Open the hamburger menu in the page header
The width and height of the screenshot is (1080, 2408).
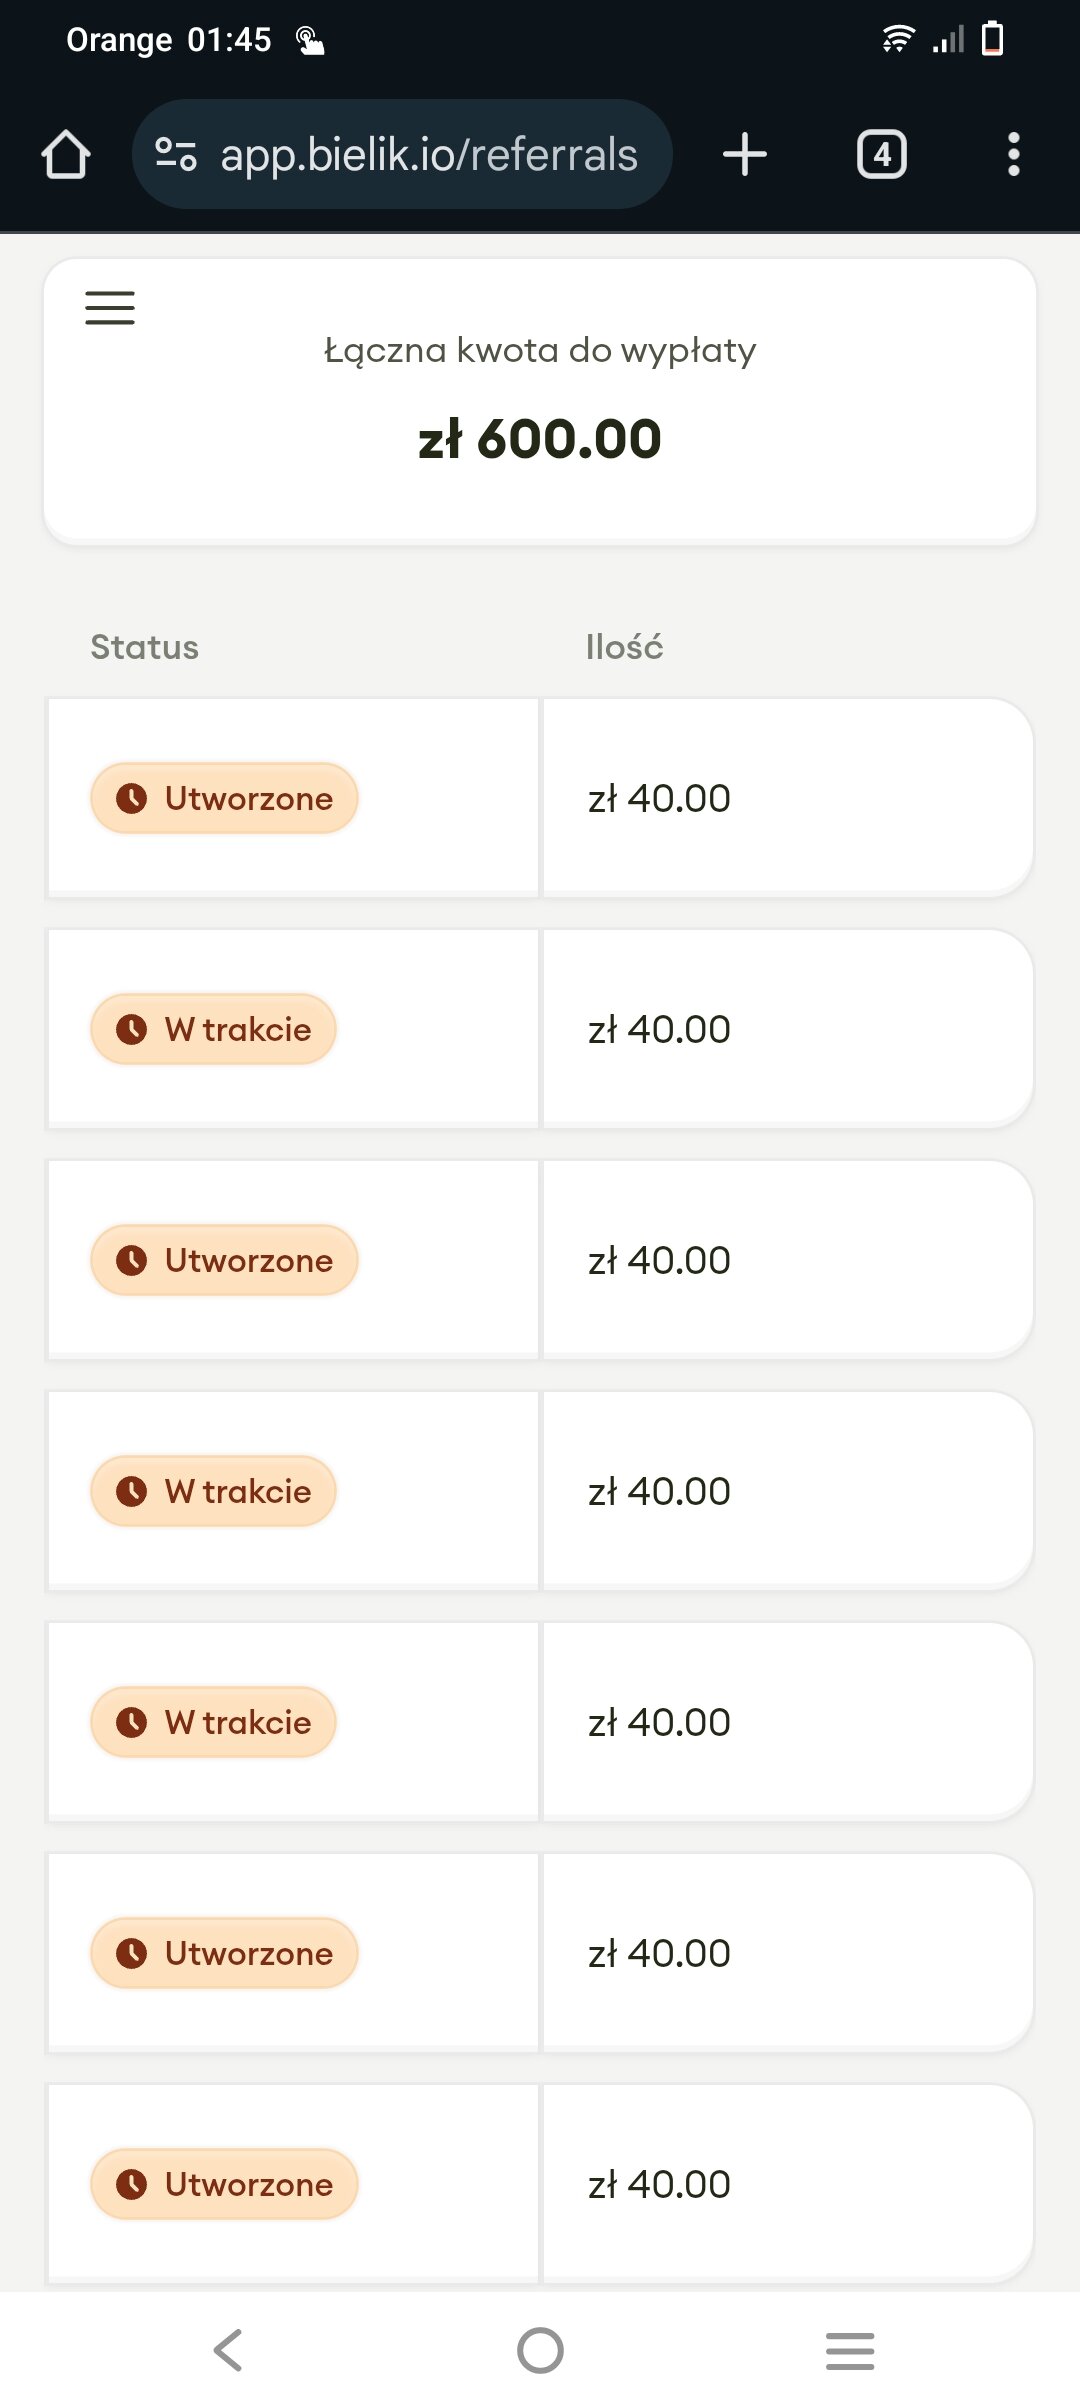click(x=110, y=308)
